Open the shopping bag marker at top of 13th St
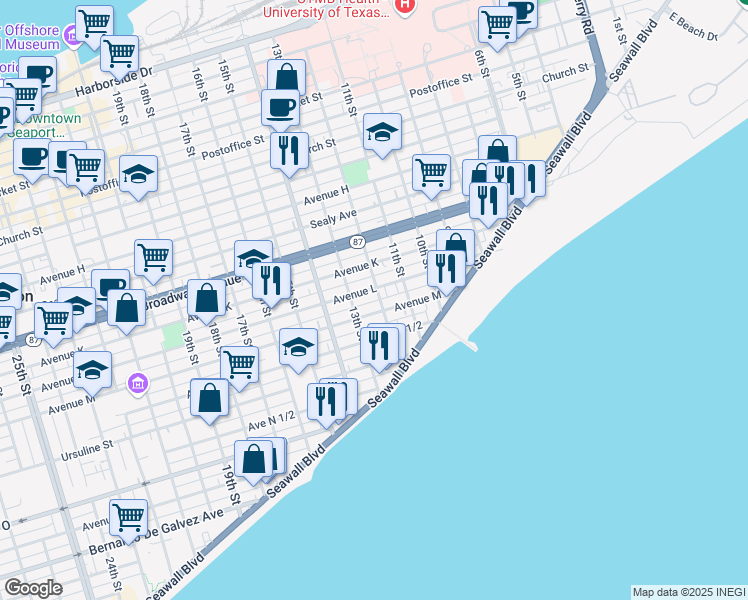The image size is (748, 600). coord(286,77)
